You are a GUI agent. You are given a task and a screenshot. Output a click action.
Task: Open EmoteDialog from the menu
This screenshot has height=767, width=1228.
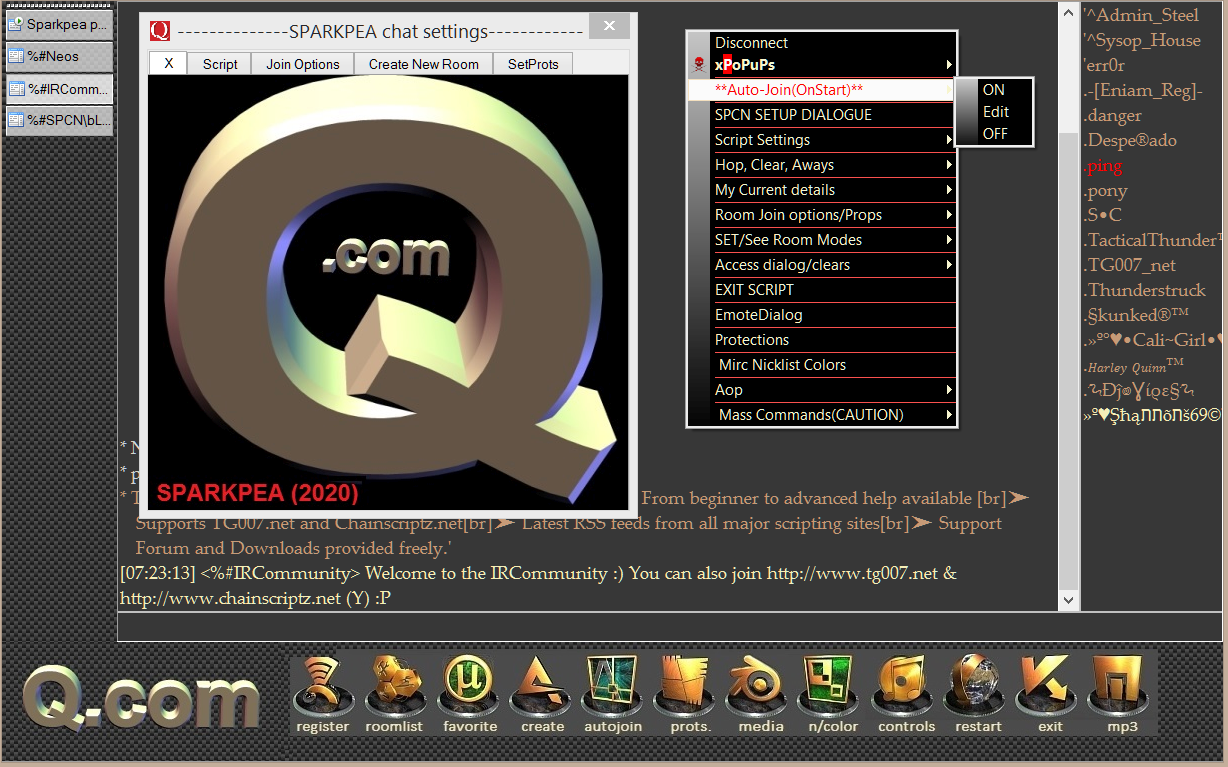click(x=822, y=314)
